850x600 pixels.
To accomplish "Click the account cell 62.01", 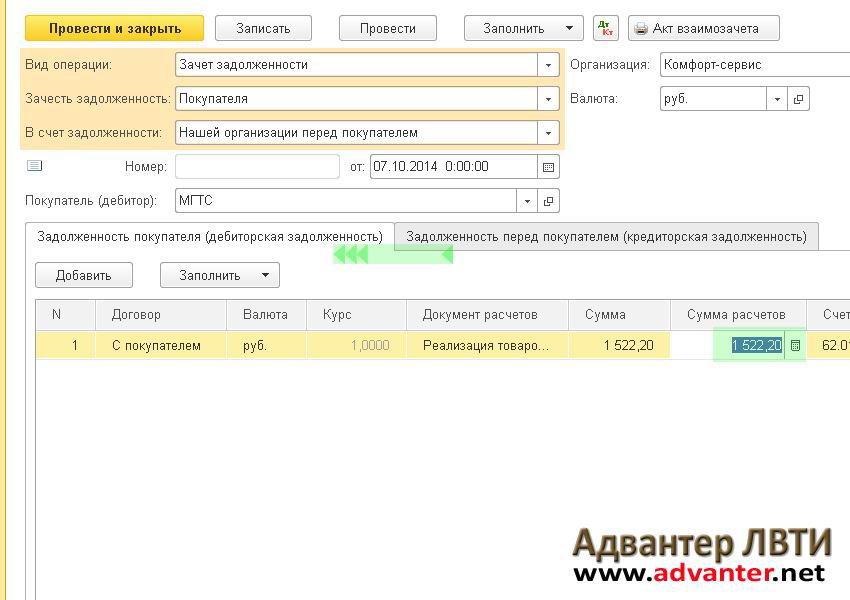I will click(829, 345).
